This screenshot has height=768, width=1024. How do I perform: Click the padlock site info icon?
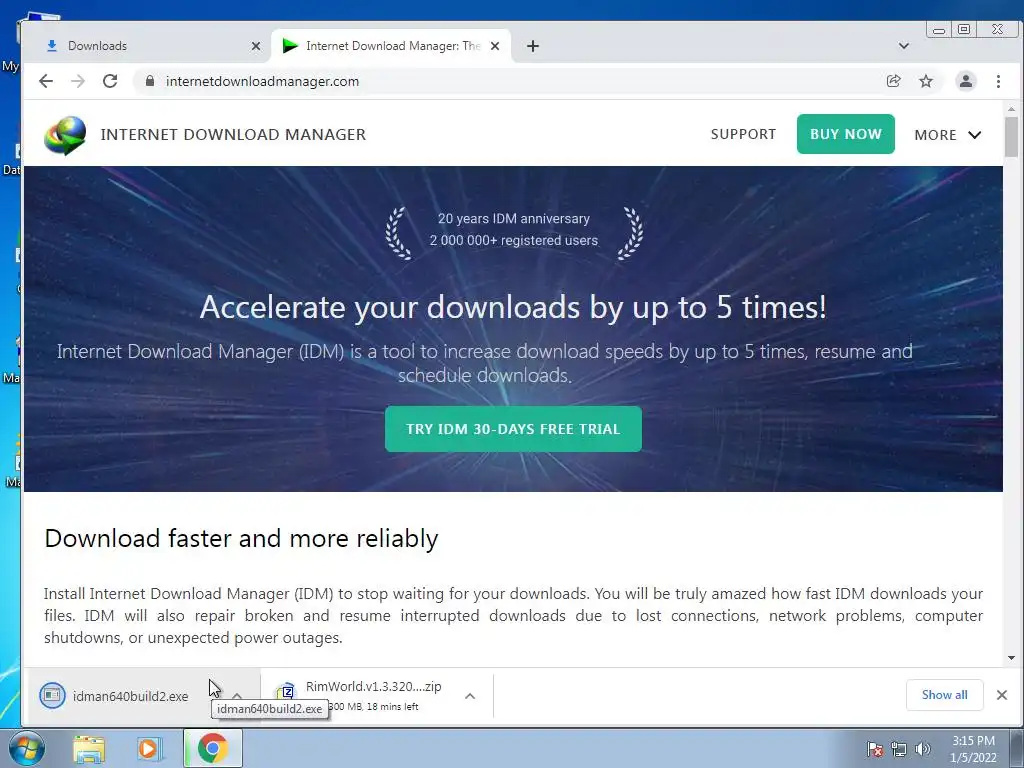click(150, 81)
